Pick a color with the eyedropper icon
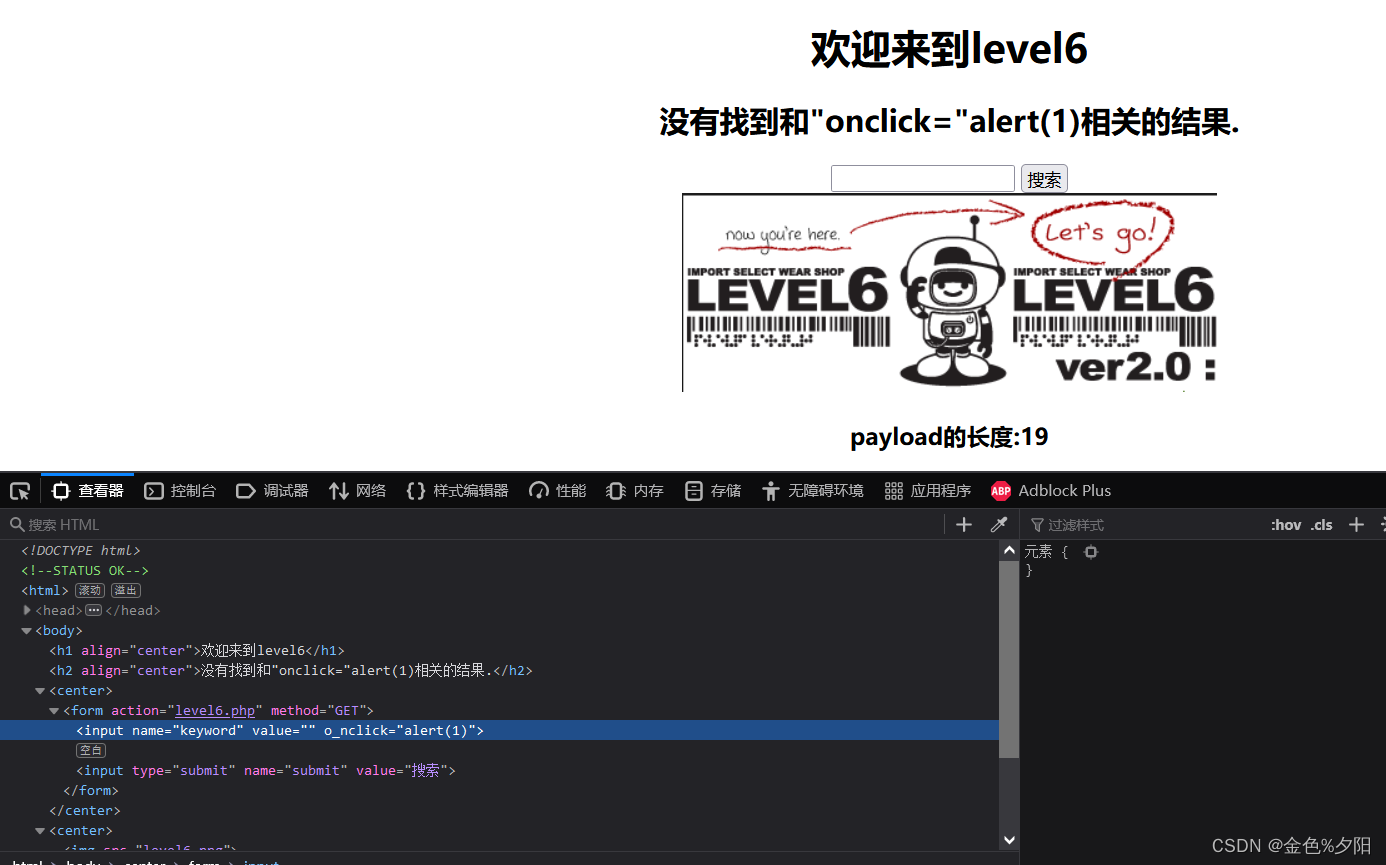 (998, 525)
